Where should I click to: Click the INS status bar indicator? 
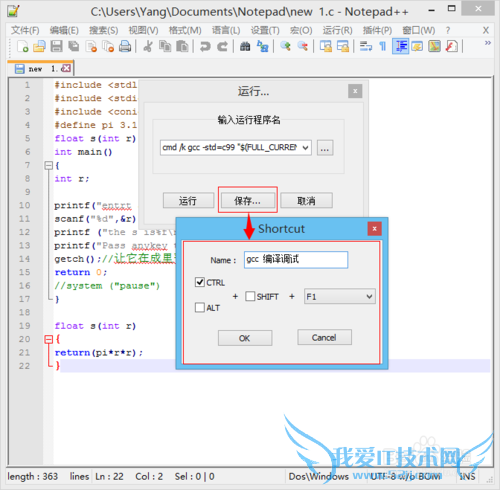(467, 476)
